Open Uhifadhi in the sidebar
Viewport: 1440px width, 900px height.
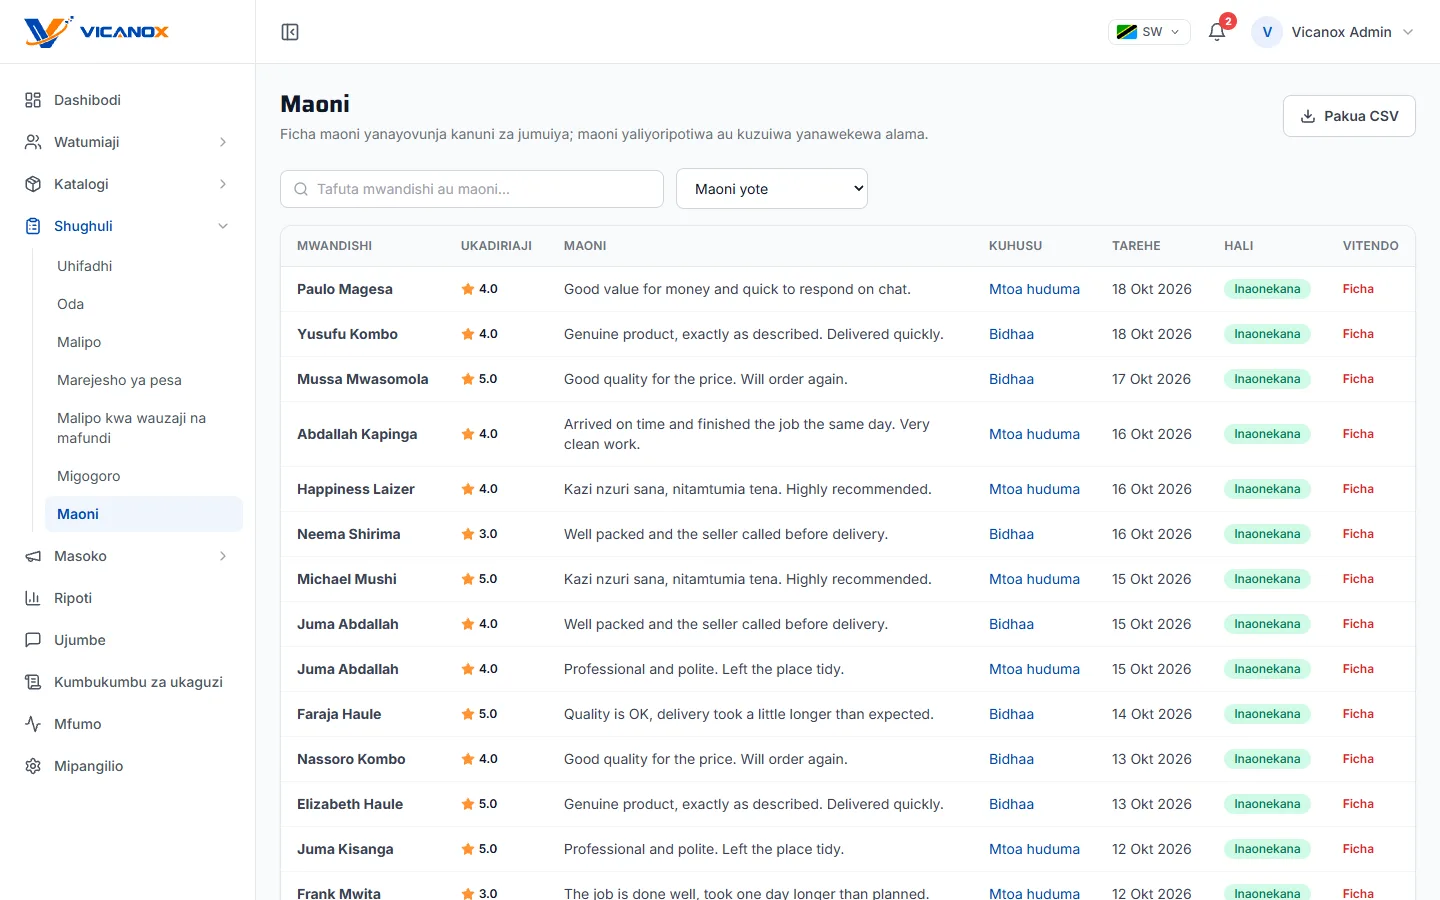144,266
